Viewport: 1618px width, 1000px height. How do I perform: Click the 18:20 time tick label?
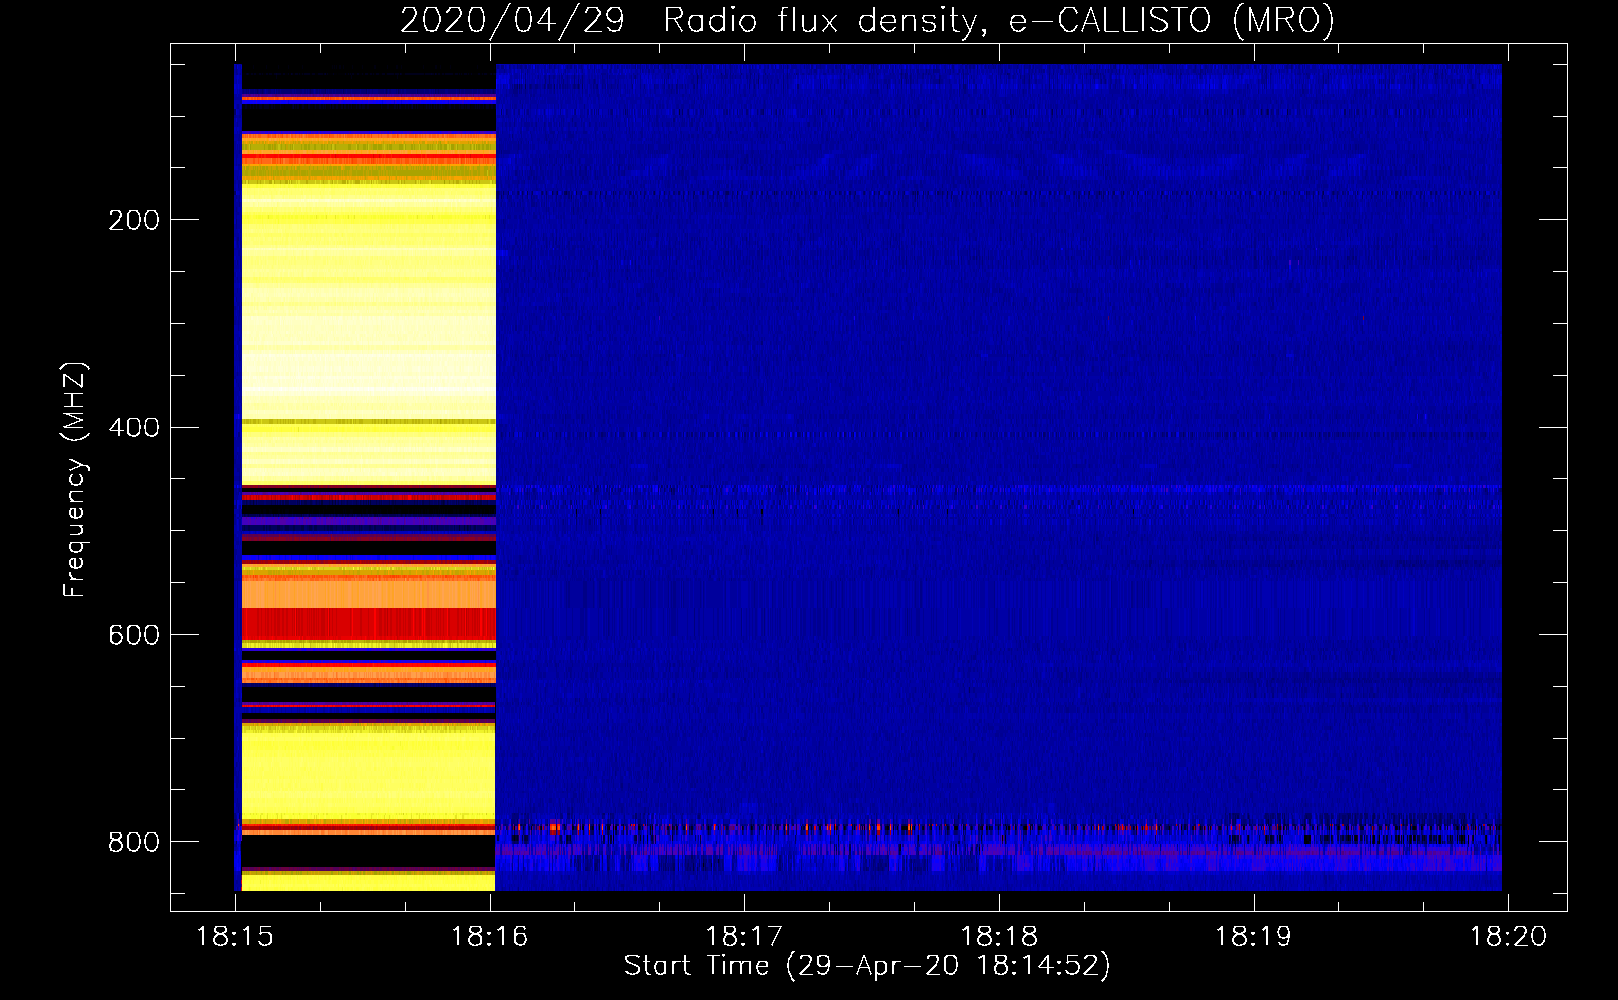coord(1508,937)
